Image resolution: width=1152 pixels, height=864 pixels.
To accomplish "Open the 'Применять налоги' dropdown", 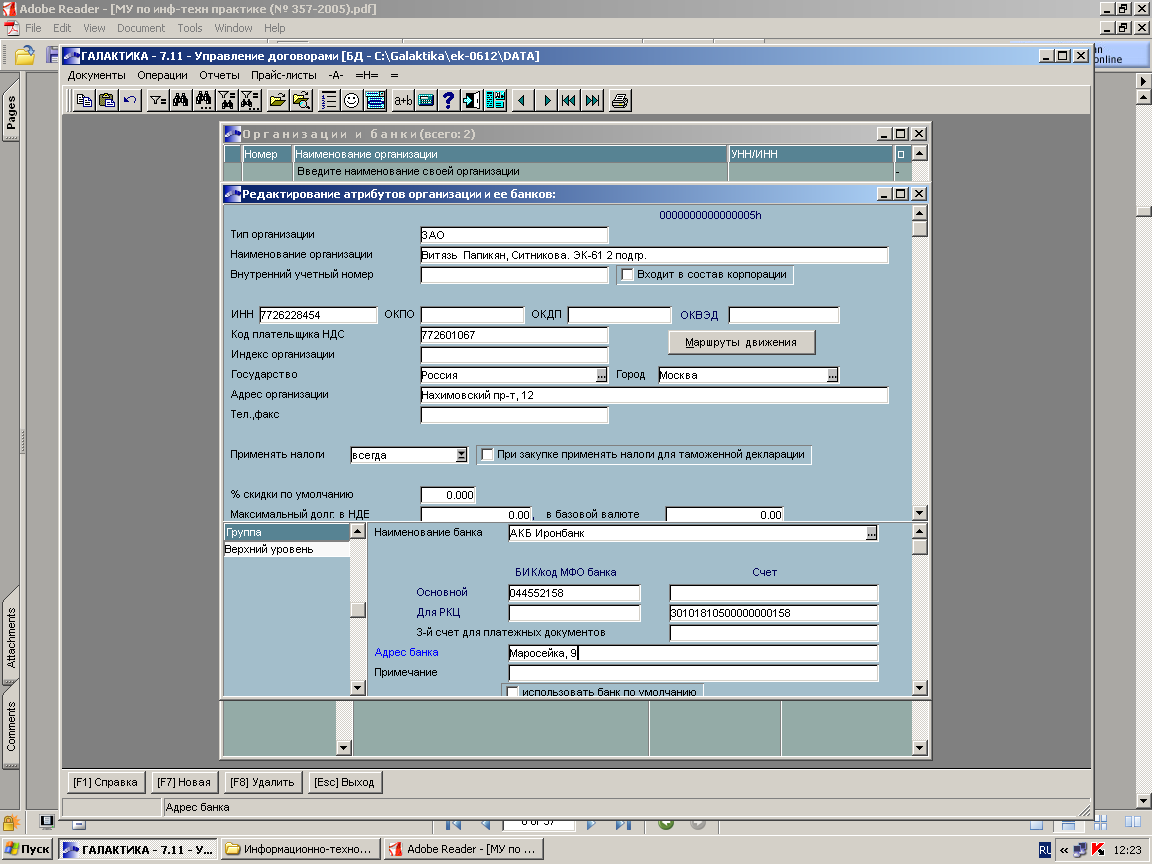I will click(461, 455).
